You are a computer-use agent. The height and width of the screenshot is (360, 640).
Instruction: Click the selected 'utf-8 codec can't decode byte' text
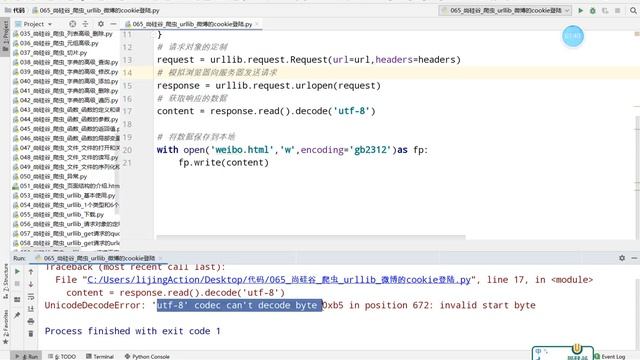click(240, 305)
